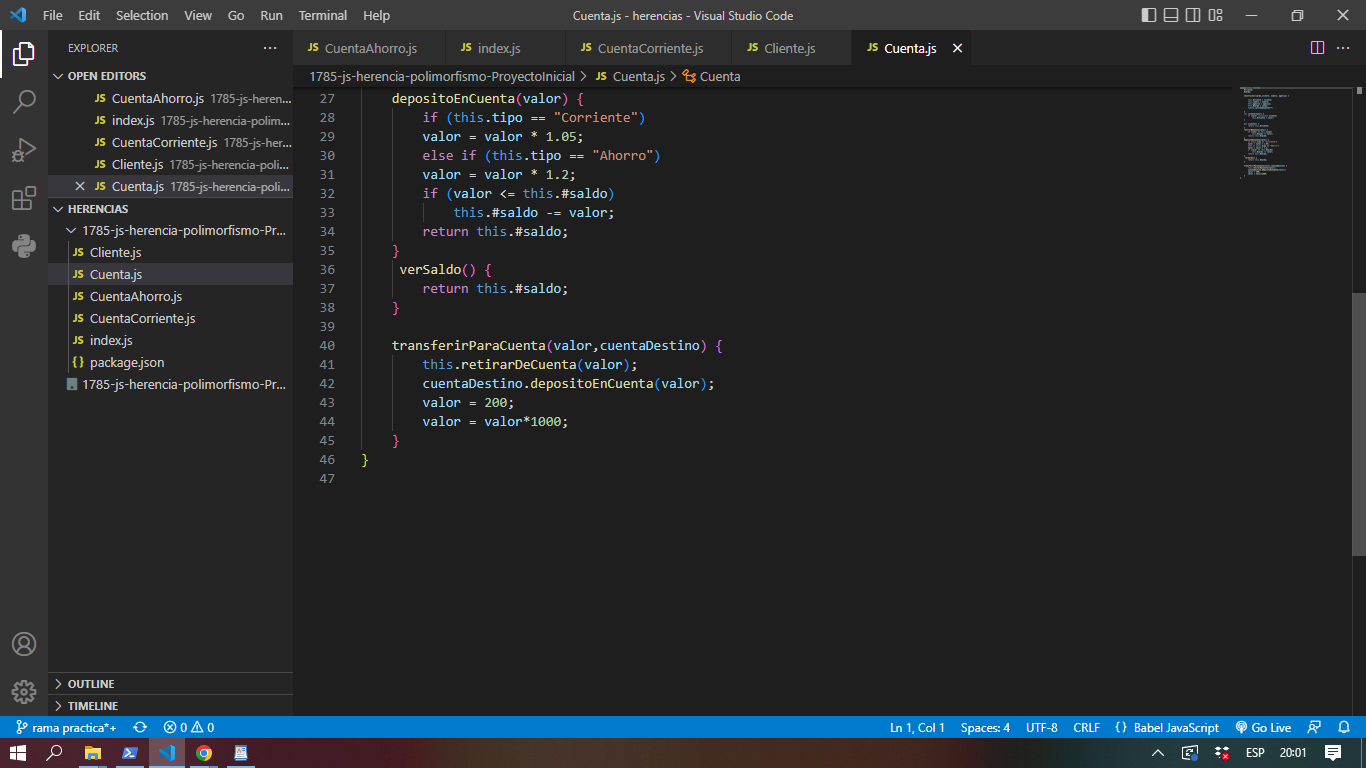
Task: Close the Cuenta.js editor tab
Action: pos(957,48)
